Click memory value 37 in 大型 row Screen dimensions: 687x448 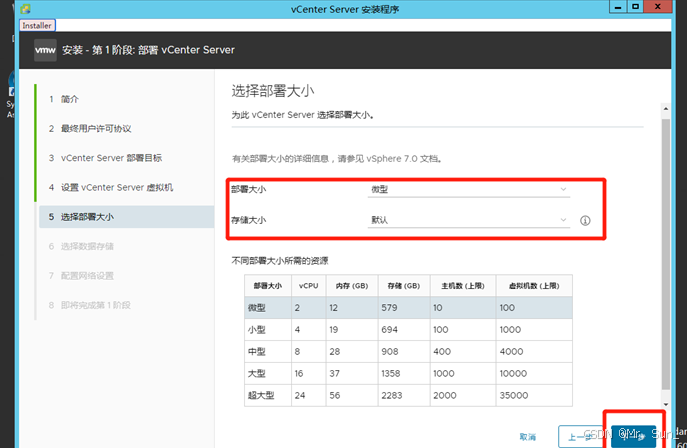point(334,374)
